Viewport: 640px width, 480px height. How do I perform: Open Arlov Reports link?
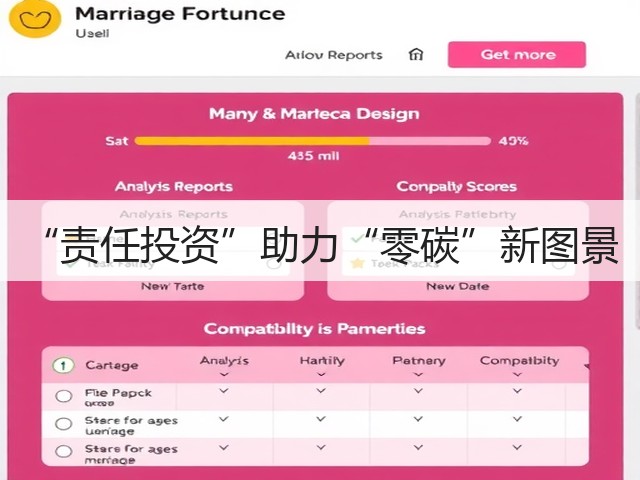(333, 55)
